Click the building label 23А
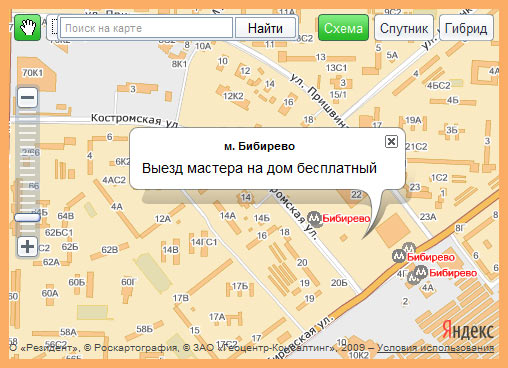Viewport: 508px width, 368px height. click(x=428, y=217)
